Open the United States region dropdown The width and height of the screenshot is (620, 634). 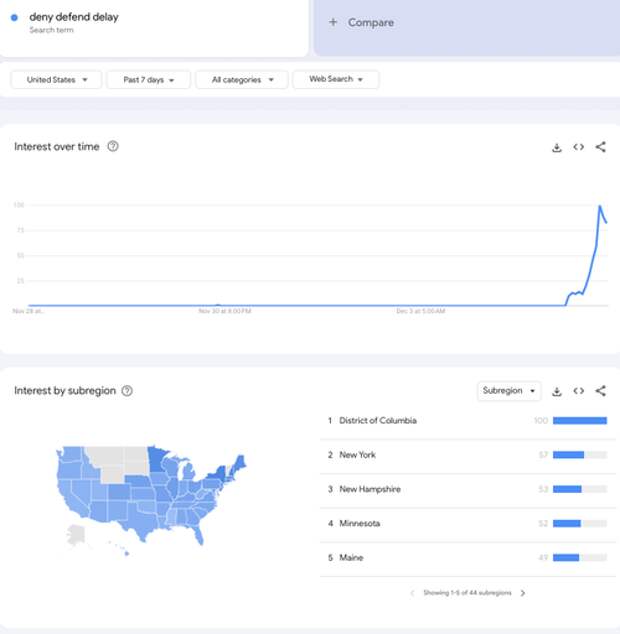click(x=56, y=80)
